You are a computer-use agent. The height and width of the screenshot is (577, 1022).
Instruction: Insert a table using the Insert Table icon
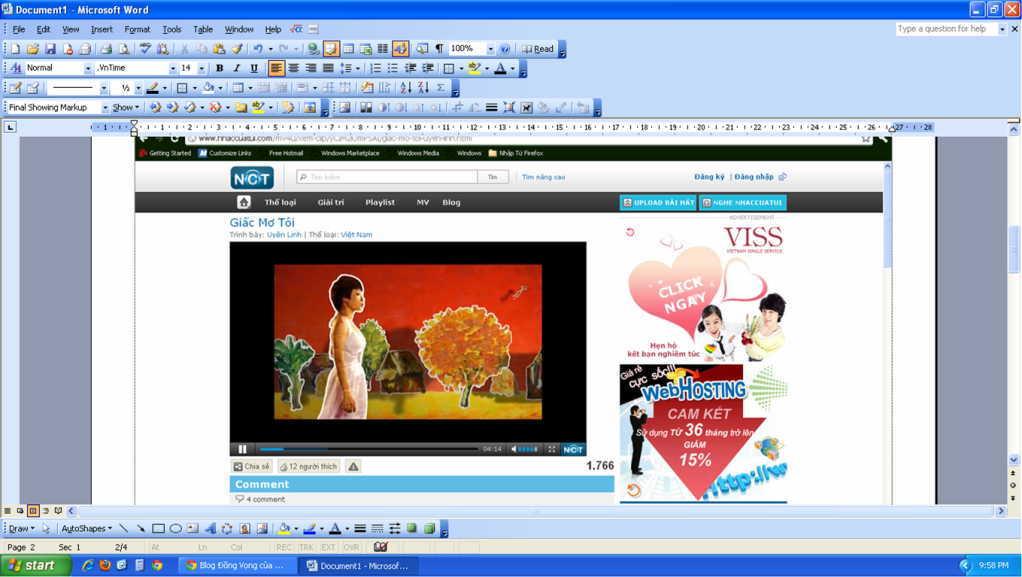point(348,49)
